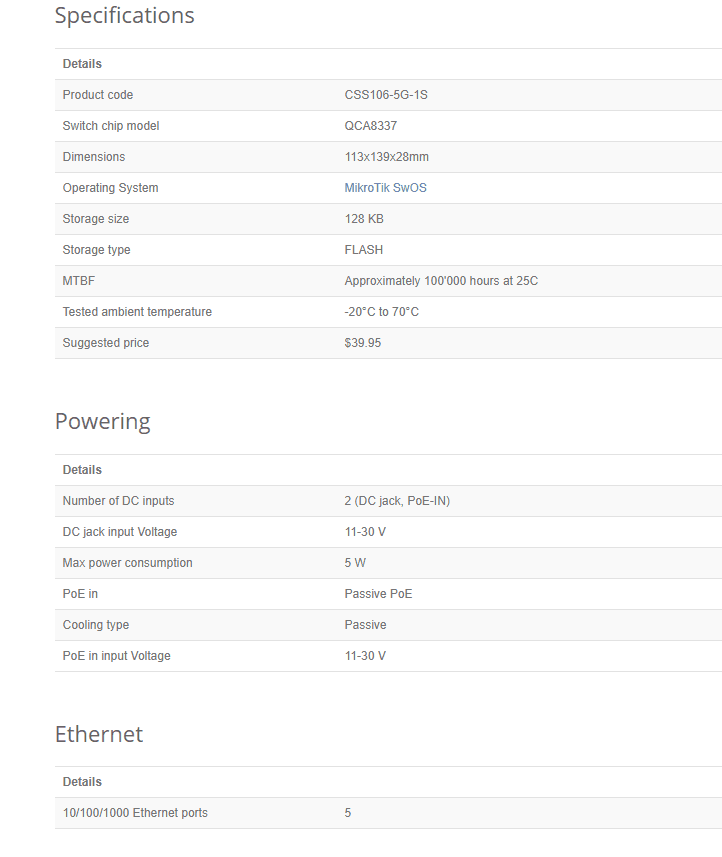Click the Max power consumption label
The height and width of the screenshot is (857, 722).
point(127,563)
